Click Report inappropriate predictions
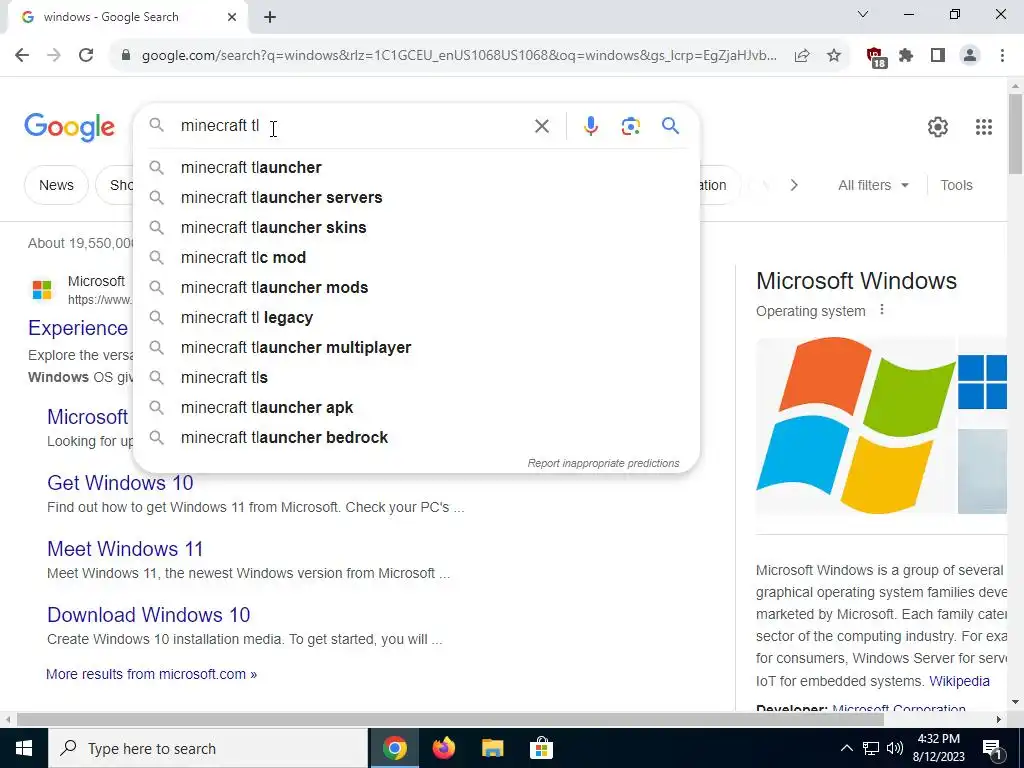The image size is (1024, 768). [603, 463]
